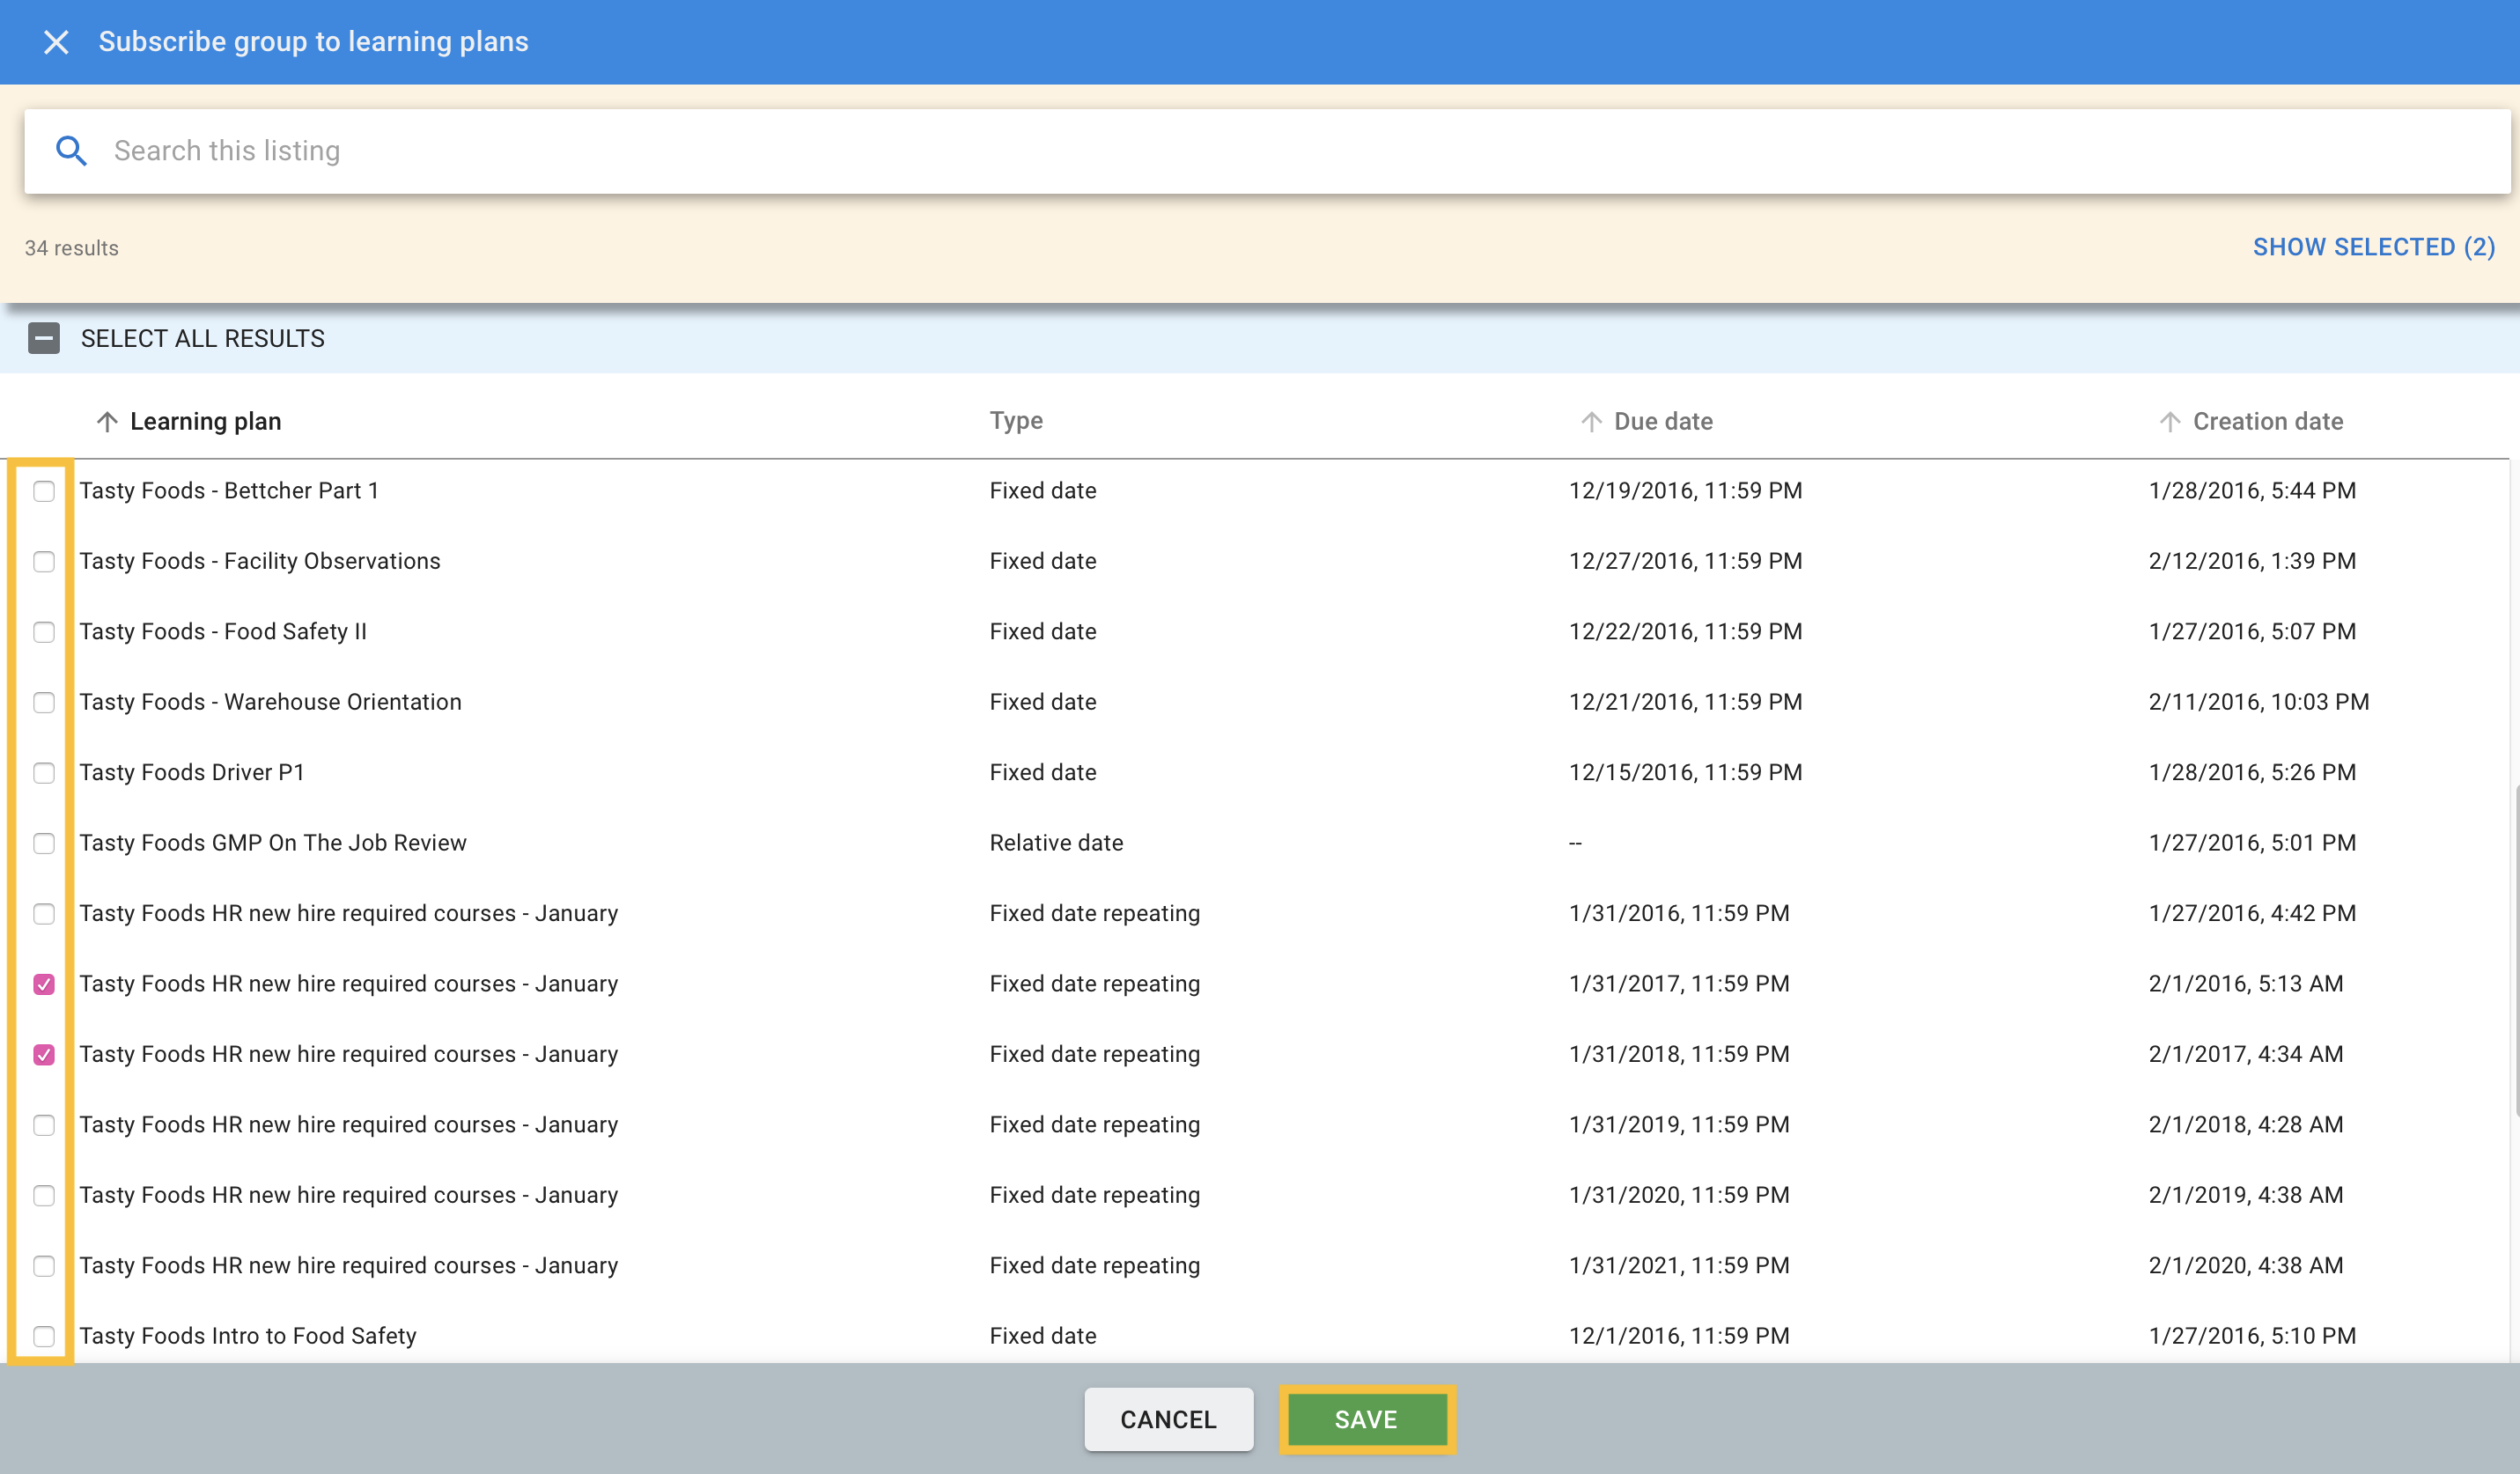2520x1474 pixels.
Task: Click Tasty Foods - Bettcher Part 1 name
Action: 229,491
